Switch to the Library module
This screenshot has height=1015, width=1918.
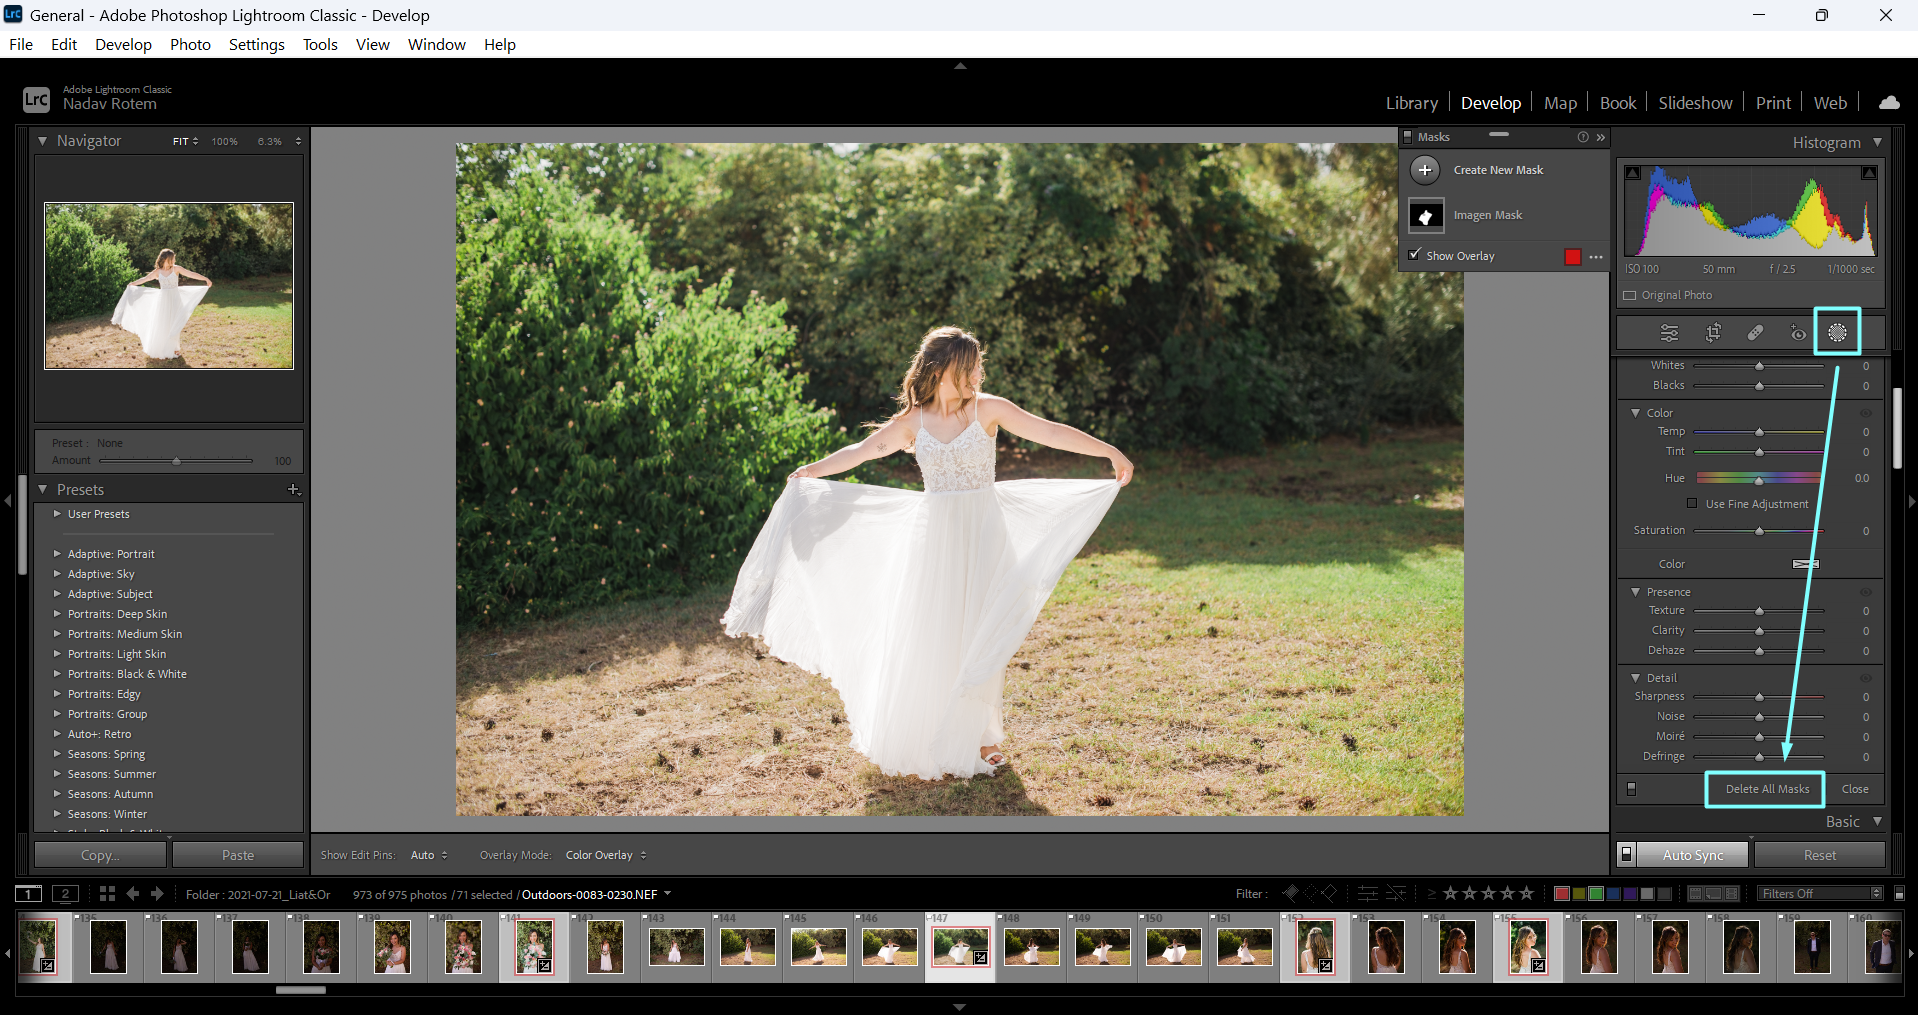coord(1411,103)
